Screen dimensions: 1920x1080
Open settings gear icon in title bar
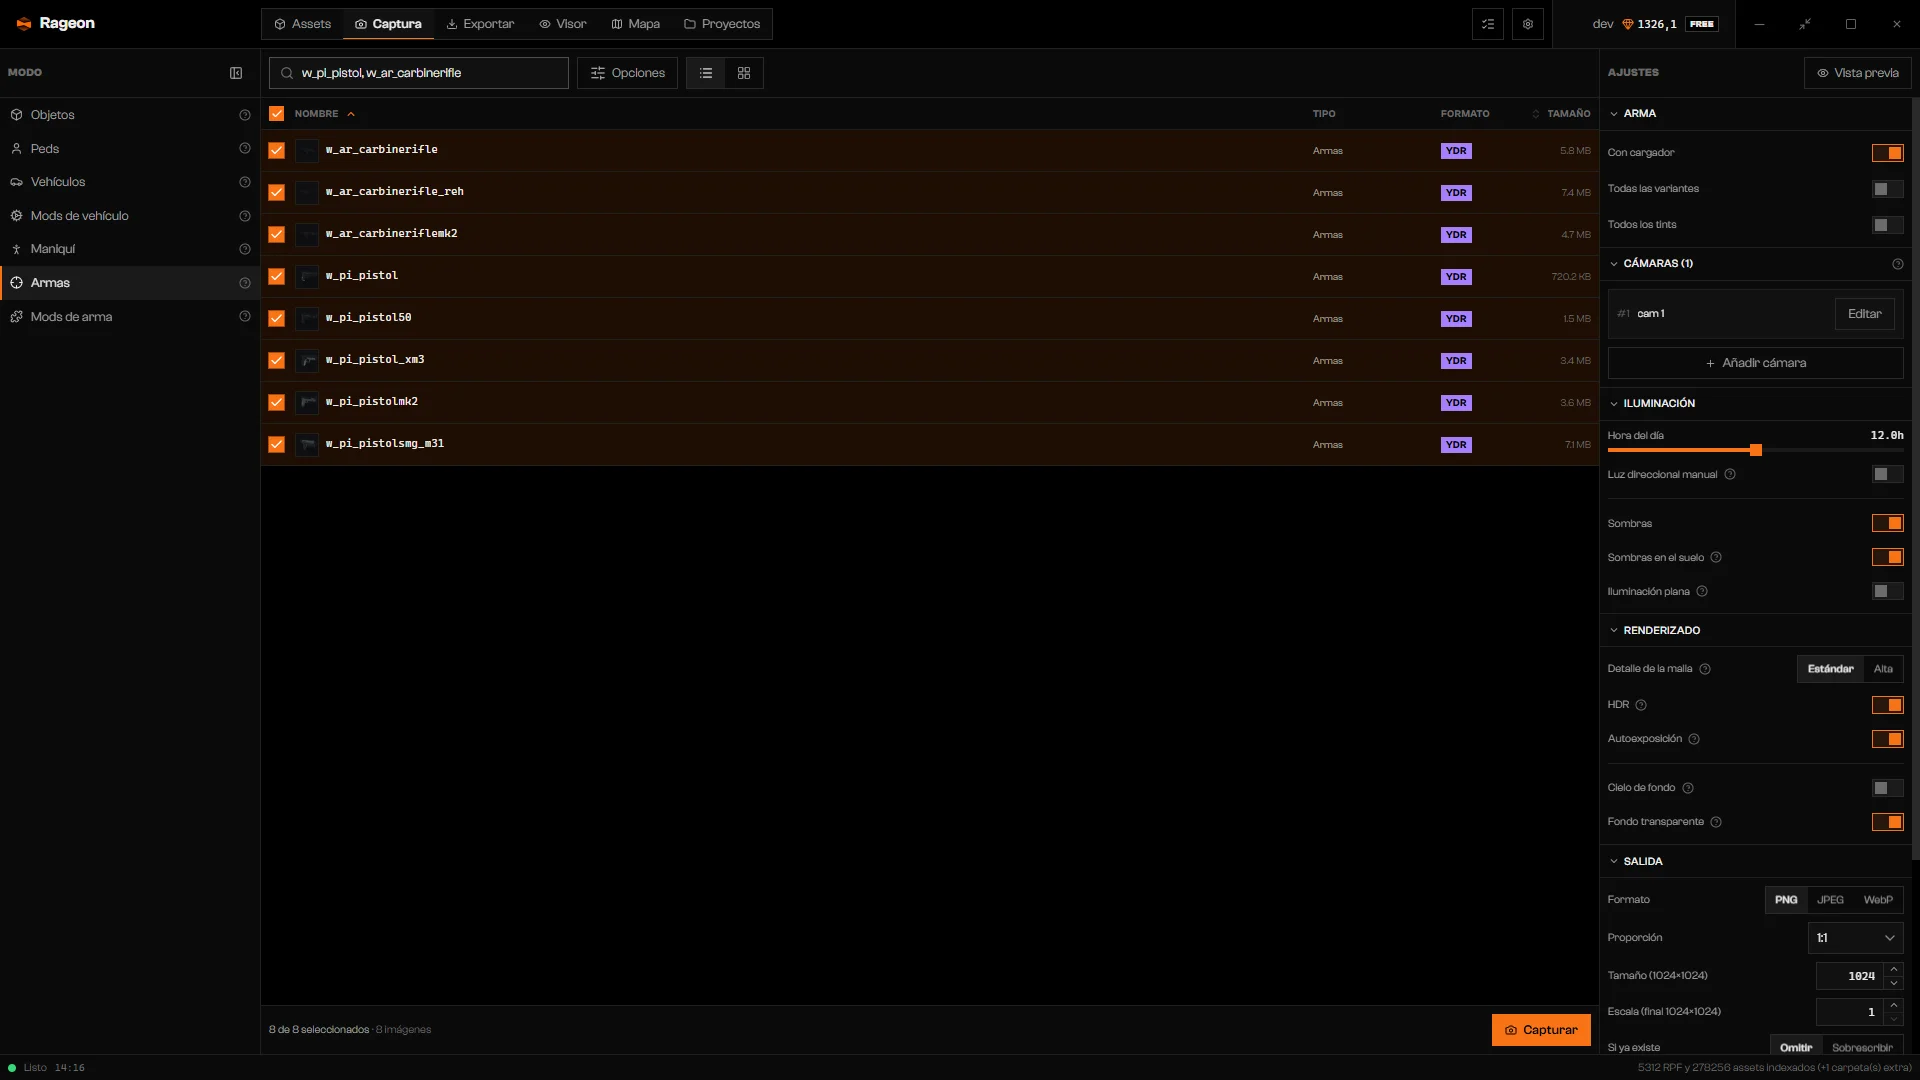point(1528,24)
